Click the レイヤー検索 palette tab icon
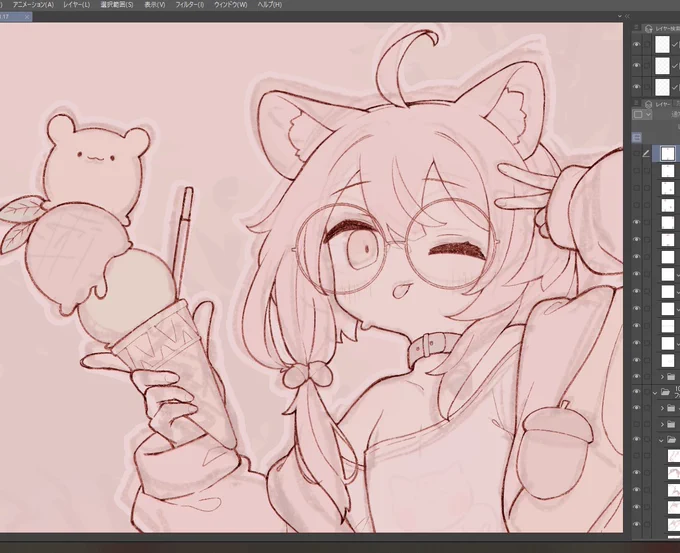Screen dimensions: 680x553 click(x=648, y=29)
